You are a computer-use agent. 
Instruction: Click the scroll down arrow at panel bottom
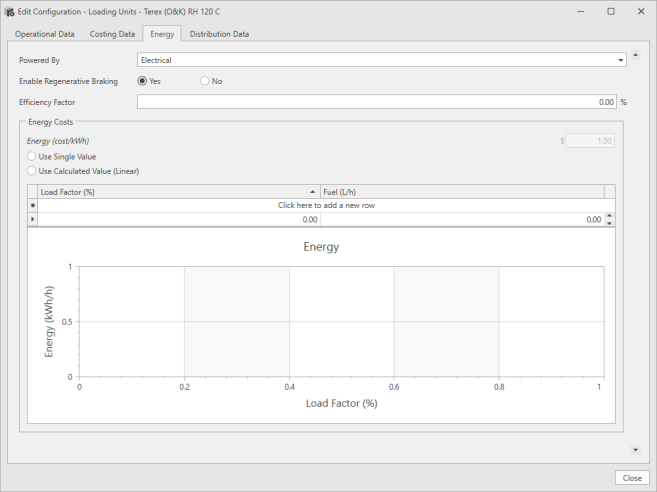(x=636, y=451)
